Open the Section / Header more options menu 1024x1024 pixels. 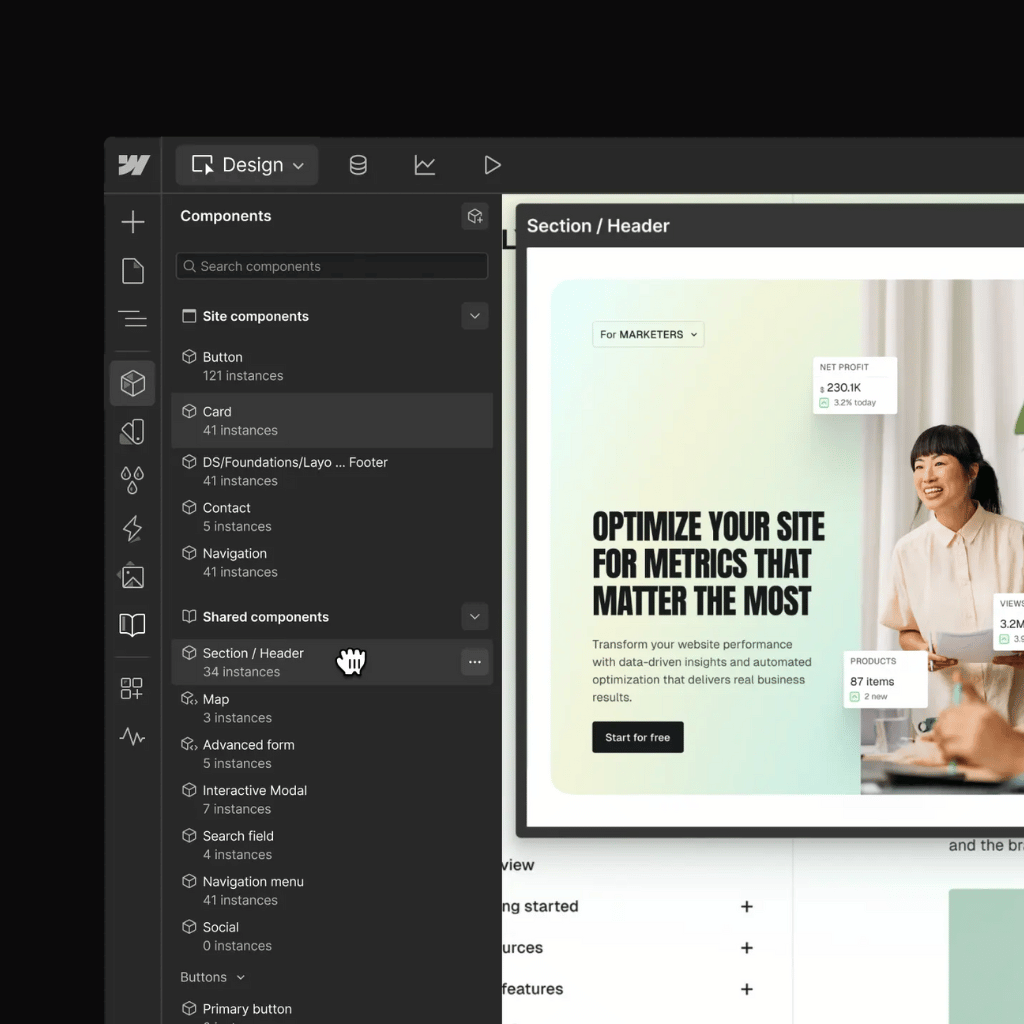[x=475, y=662]
